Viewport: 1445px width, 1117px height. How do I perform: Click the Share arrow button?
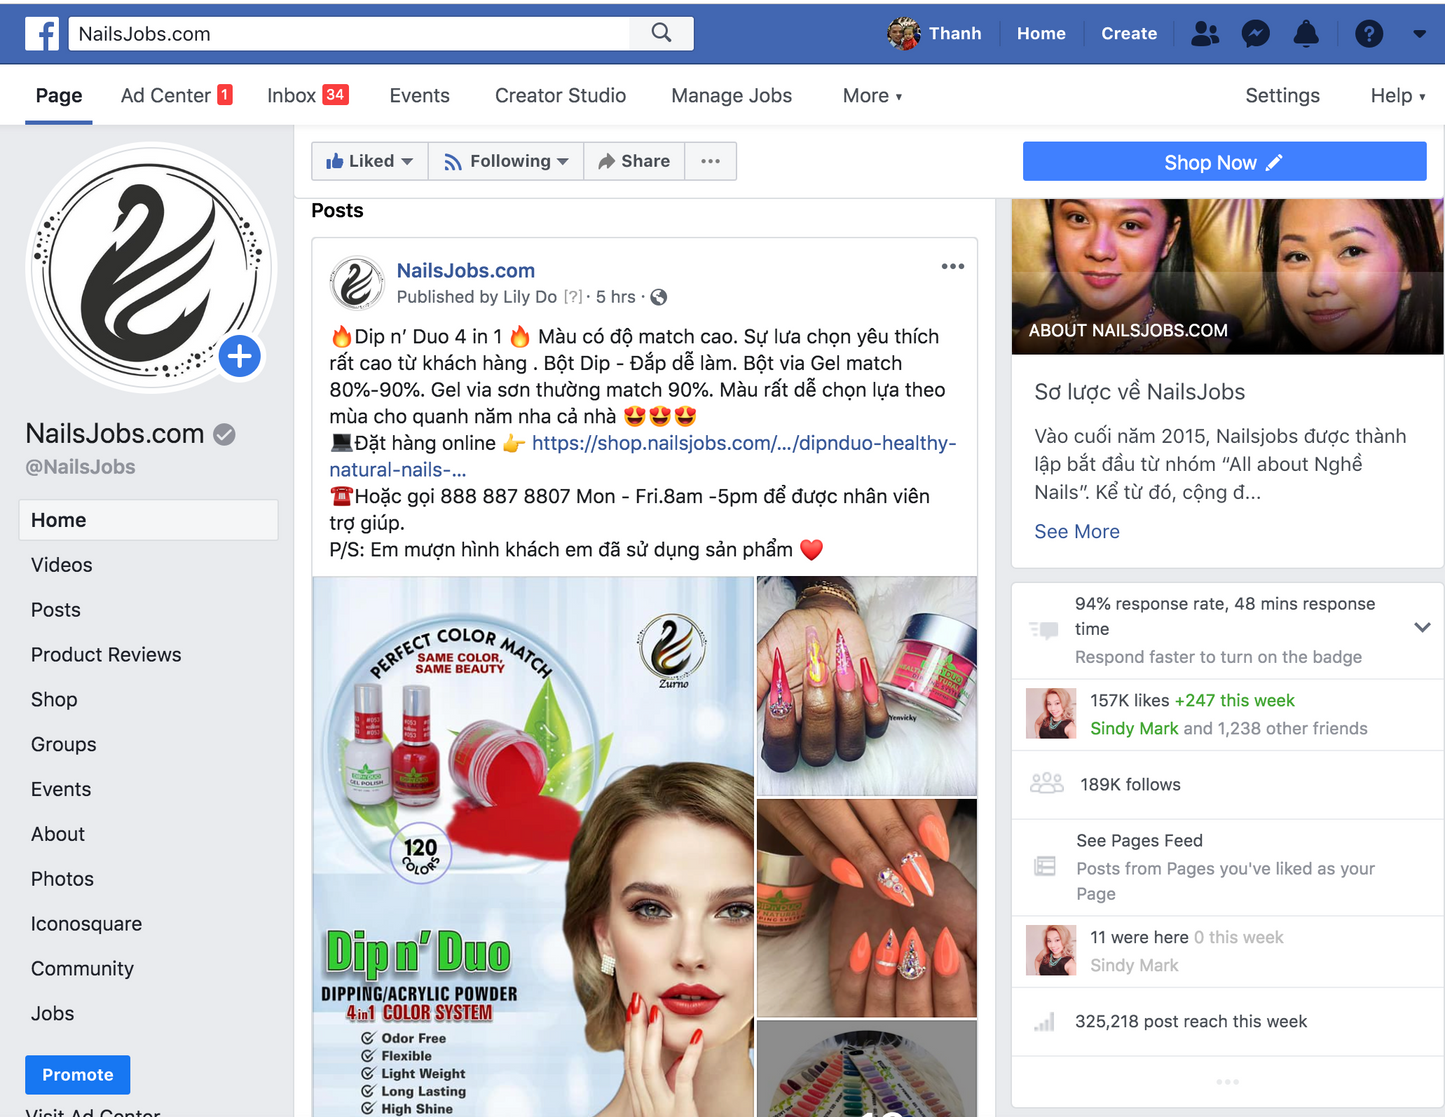click(x=634, y=161)
